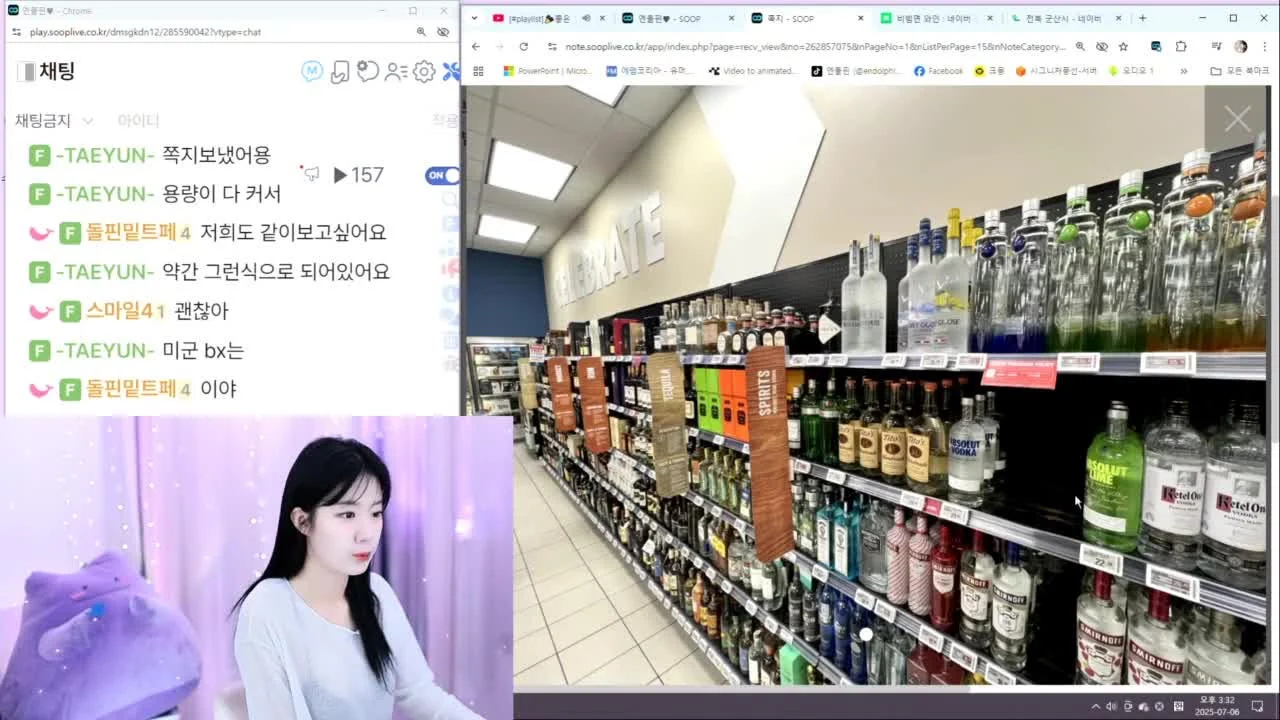Open the chat note/sticker icon beside the M icon
Image resolution: width=1280 pixels, height=720 pixels.
340,71
